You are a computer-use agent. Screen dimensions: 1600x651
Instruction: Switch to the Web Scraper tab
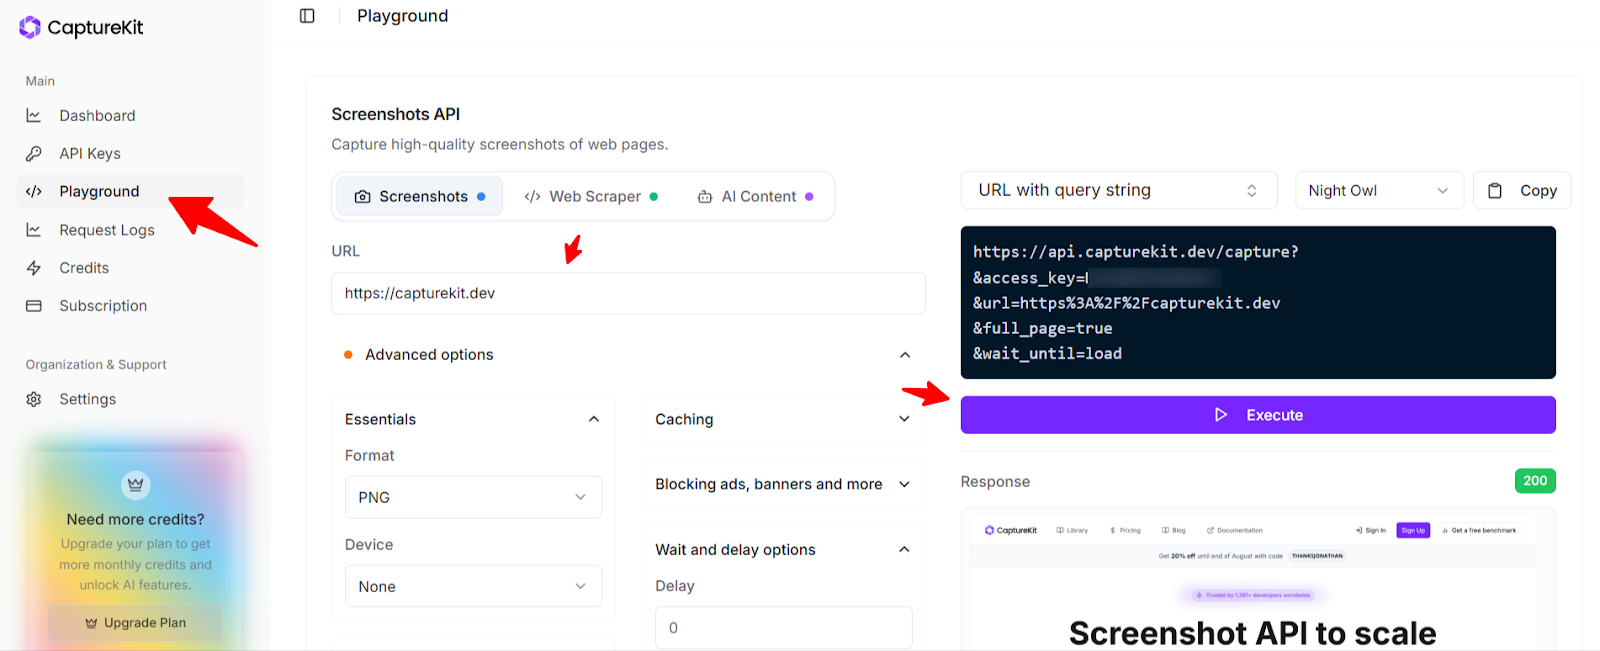[591, 197]
